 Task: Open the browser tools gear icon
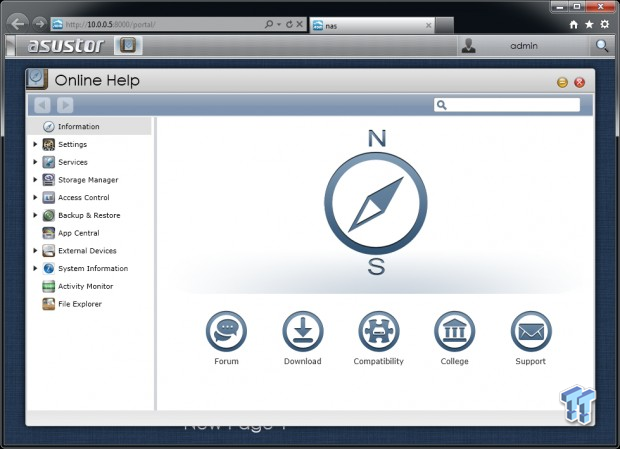605,25
